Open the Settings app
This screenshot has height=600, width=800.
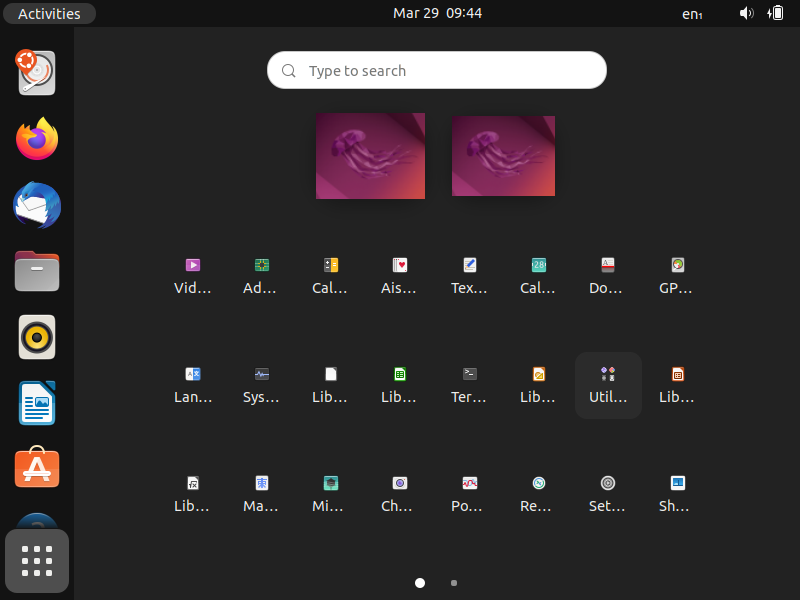(608, 494)
